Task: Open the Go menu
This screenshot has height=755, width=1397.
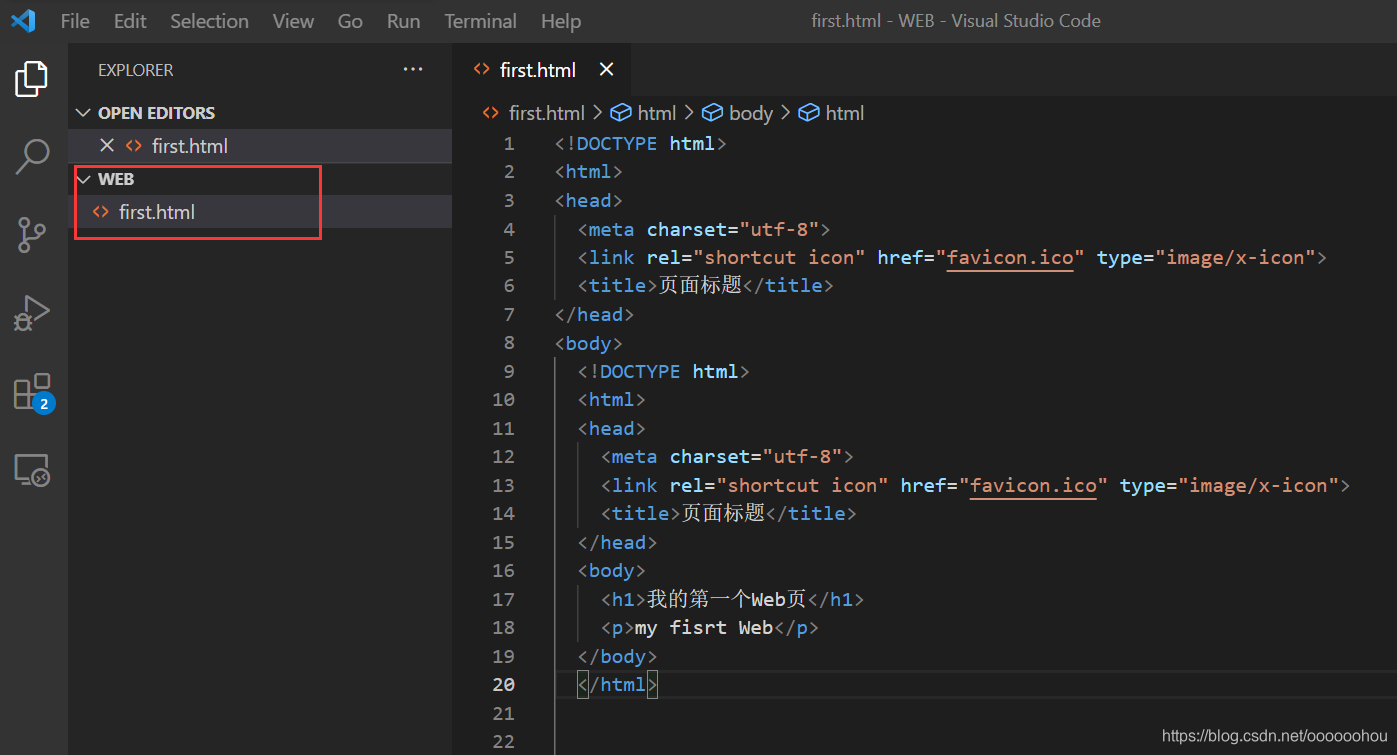Action: point(350,21)
